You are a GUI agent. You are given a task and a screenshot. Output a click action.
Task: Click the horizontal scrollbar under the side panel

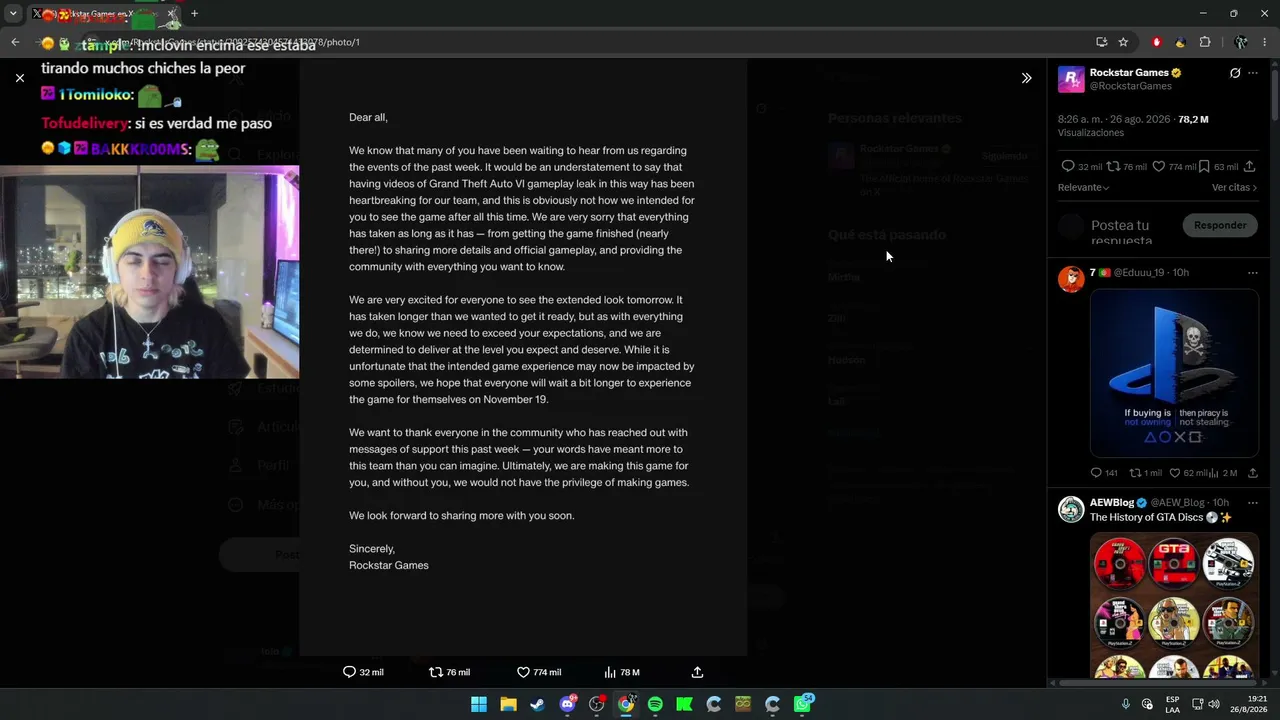coord(1159,684)
